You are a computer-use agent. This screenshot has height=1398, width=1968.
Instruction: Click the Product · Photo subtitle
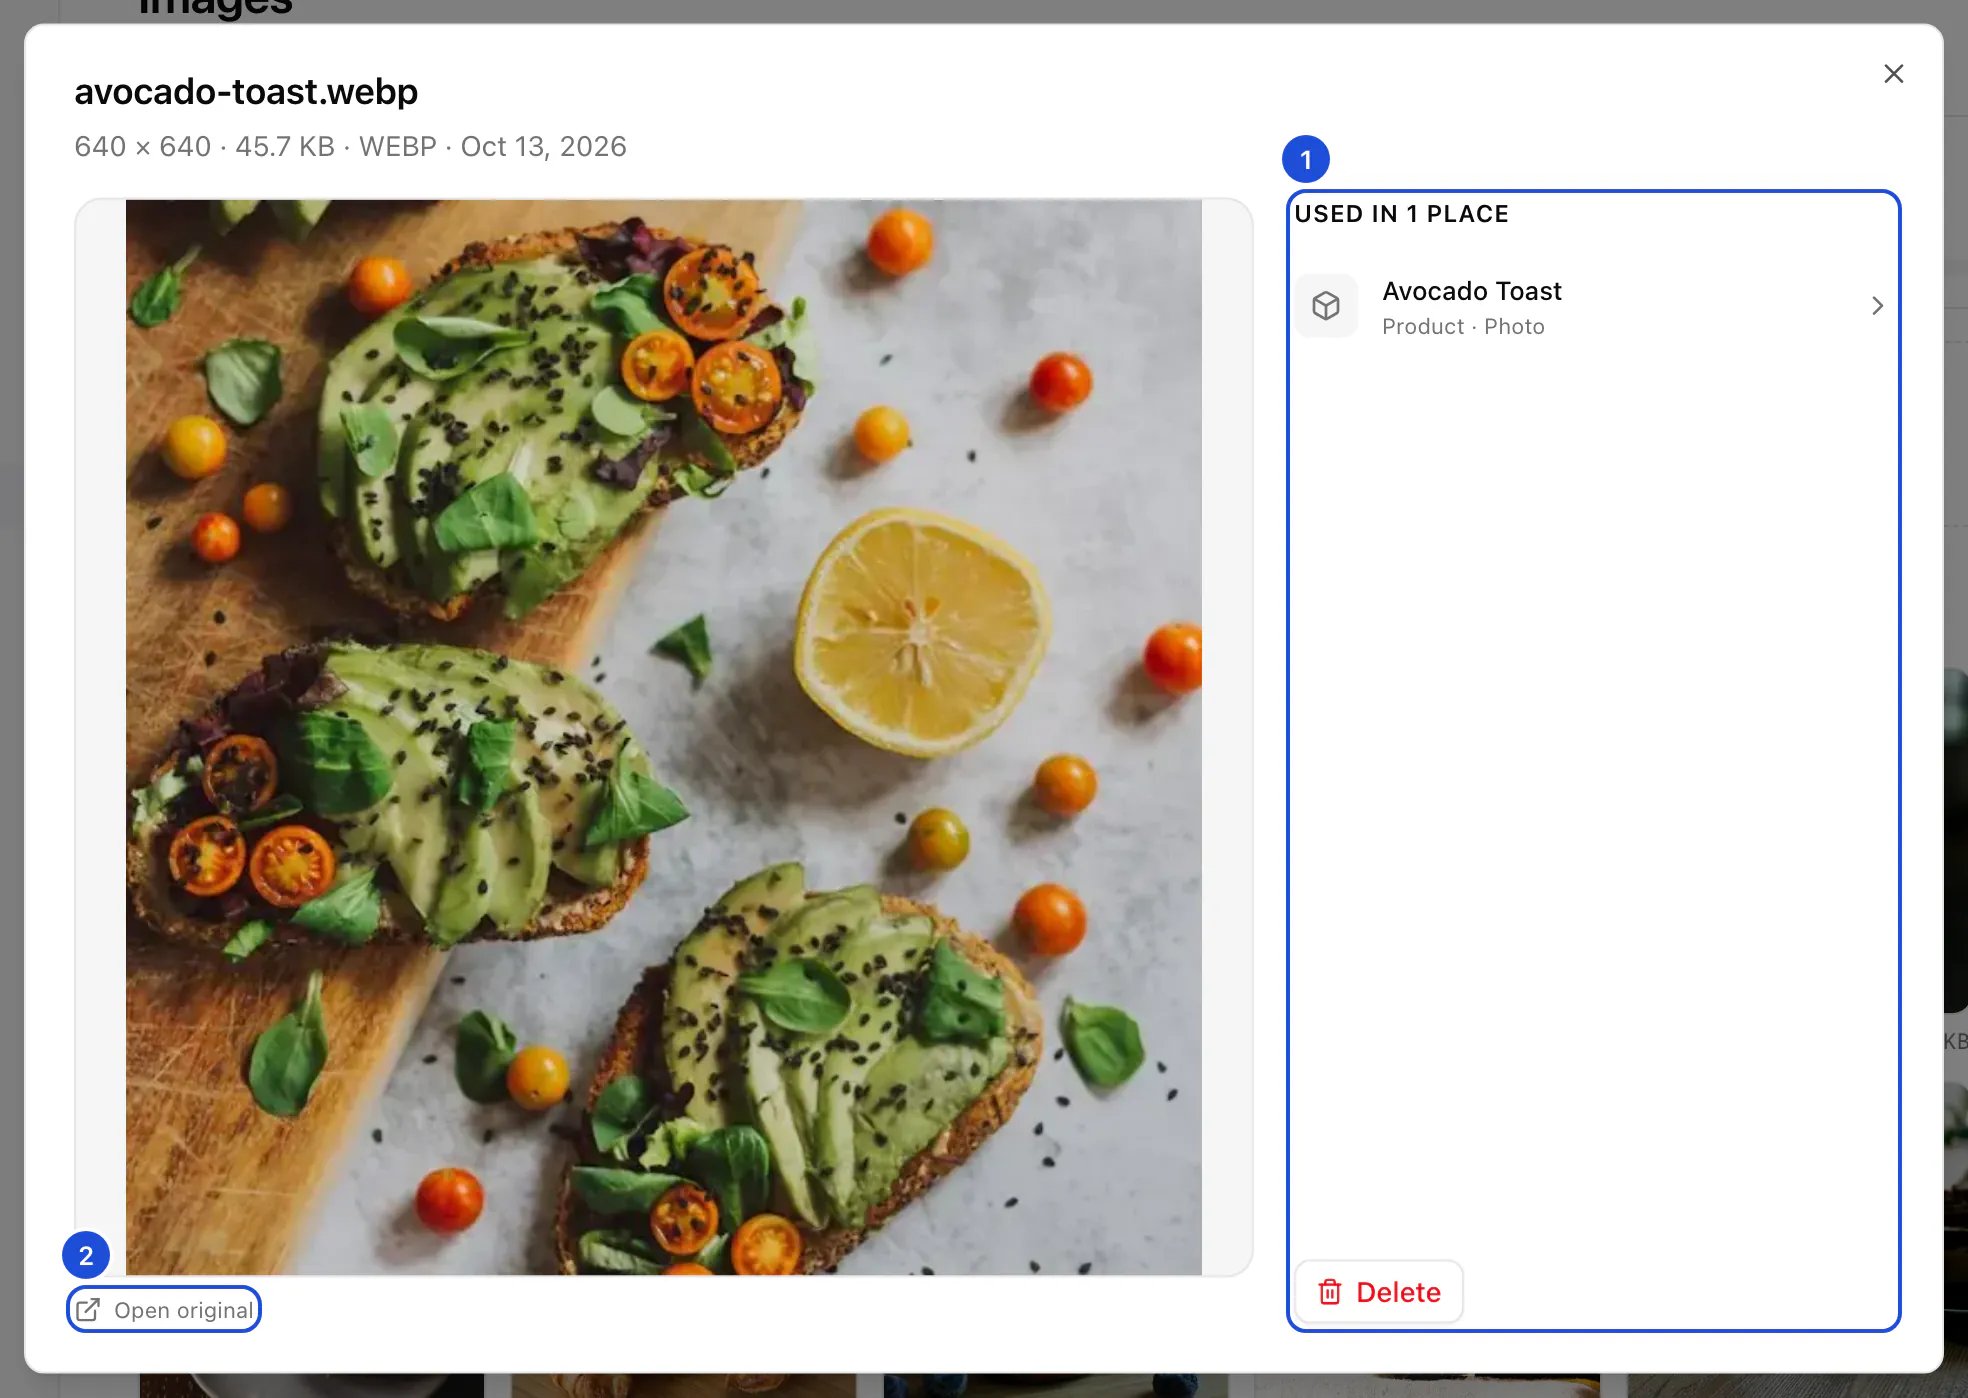pyautogui.click(x=1463, y=327)
